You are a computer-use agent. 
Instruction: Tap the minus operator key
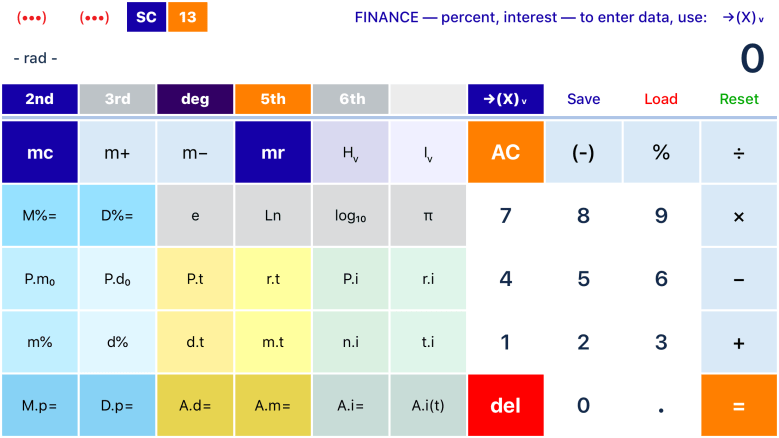pyautogui.click(x=739, y=280)
